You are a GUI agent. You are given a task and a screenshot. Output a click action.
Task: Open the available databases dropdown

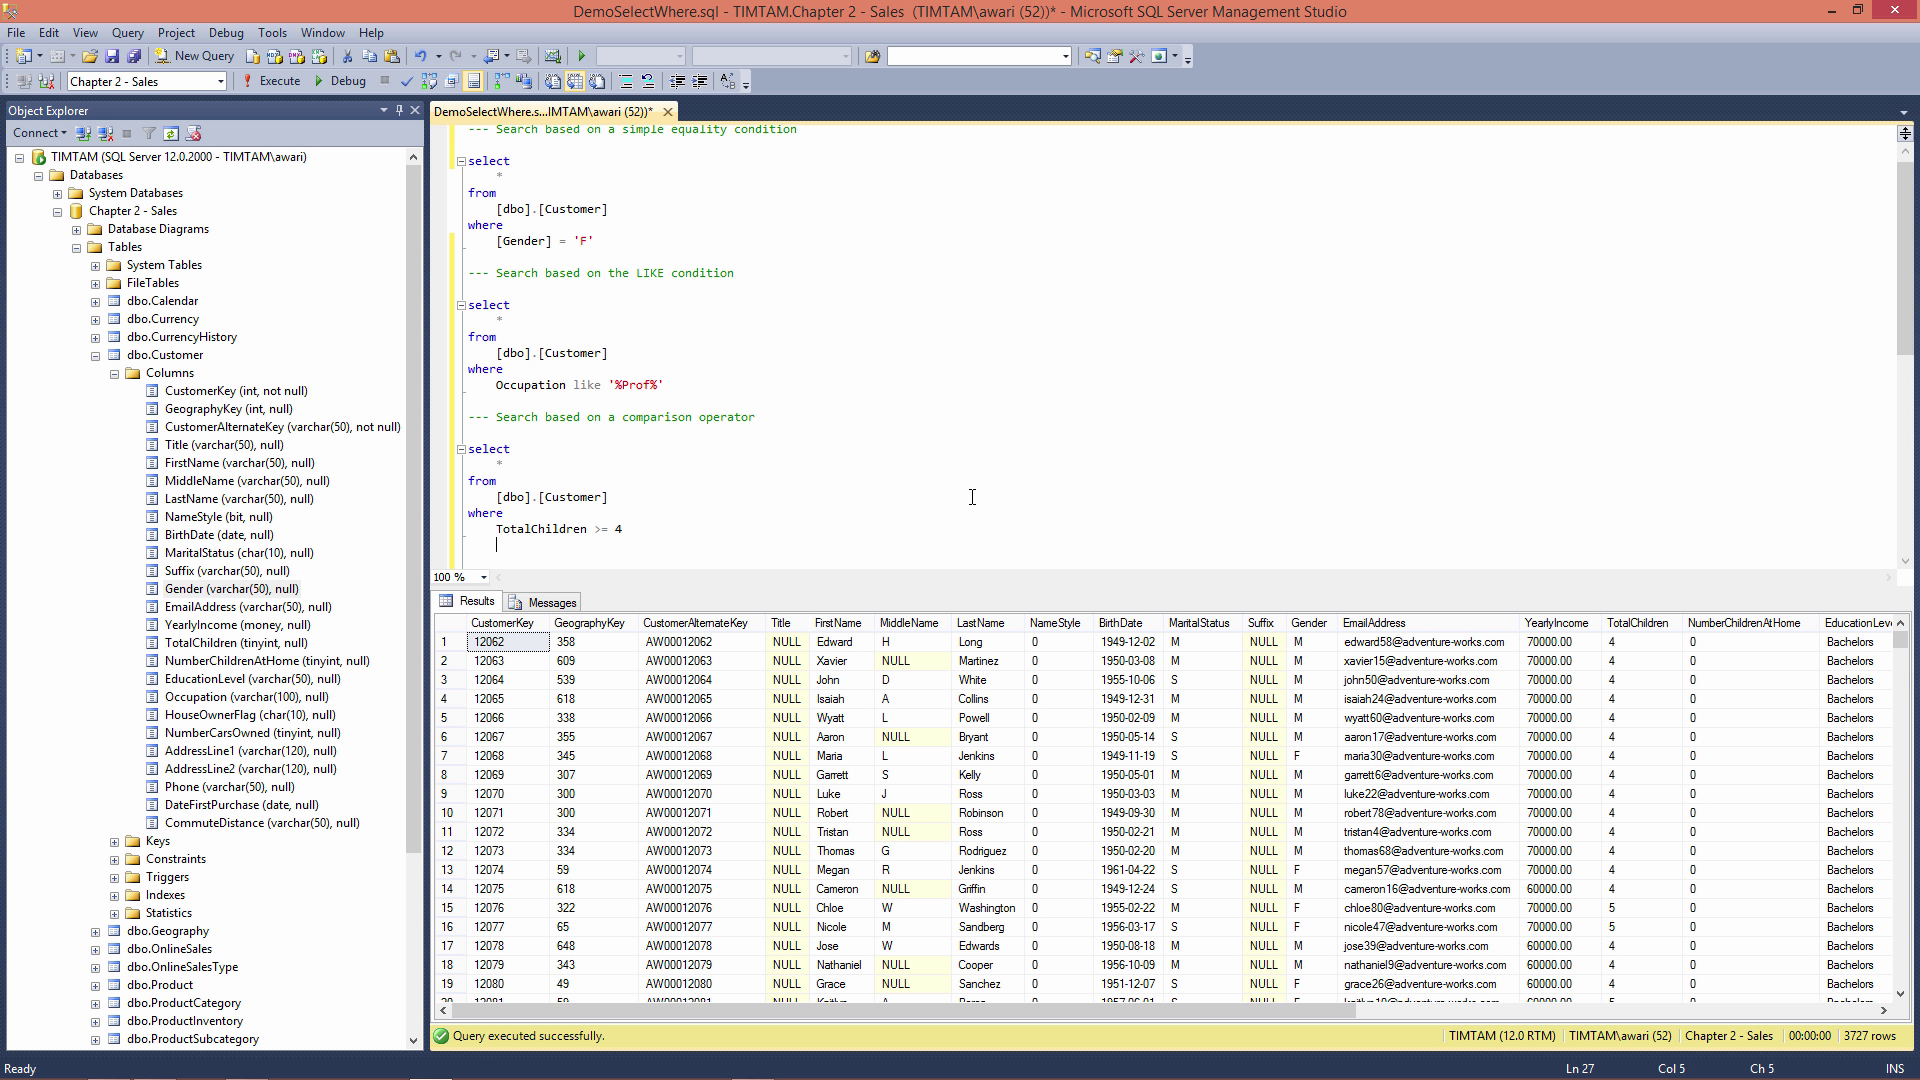(x=220, y=82)
